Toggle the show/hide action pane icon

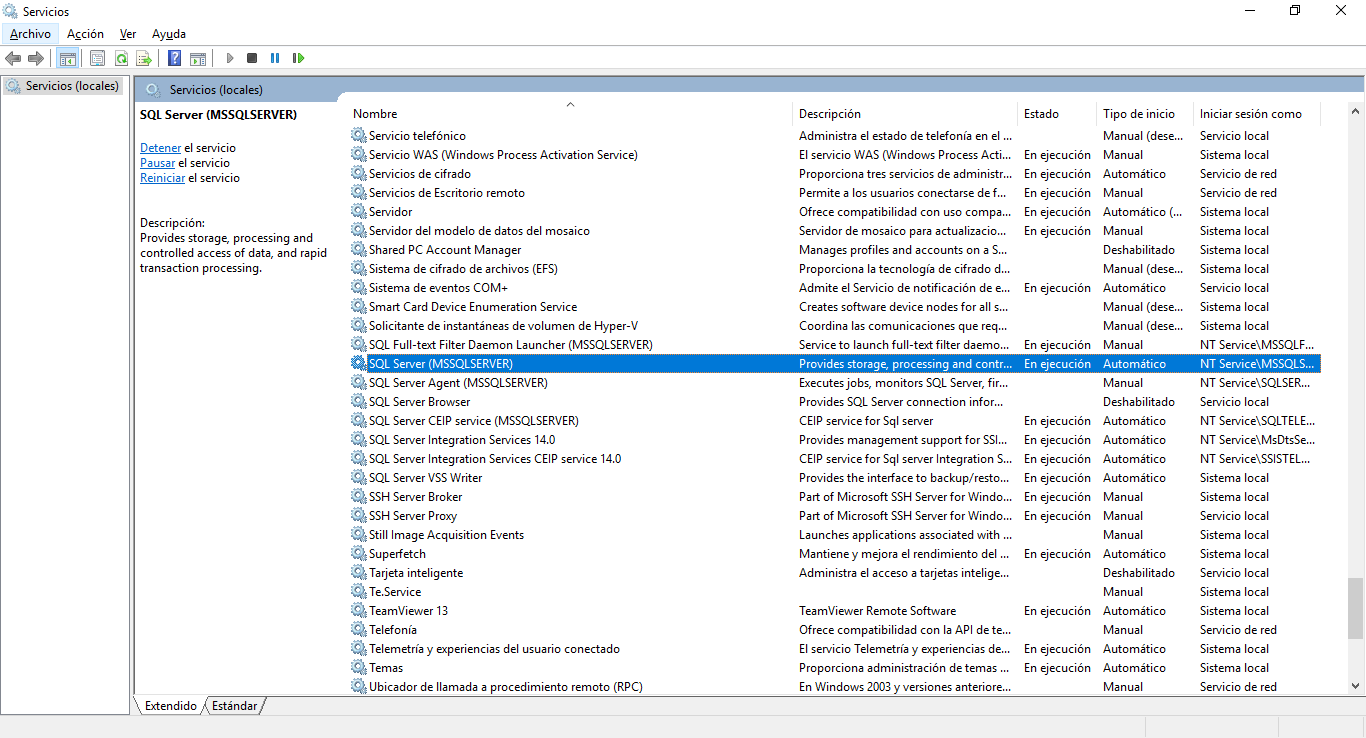(198, 58)
